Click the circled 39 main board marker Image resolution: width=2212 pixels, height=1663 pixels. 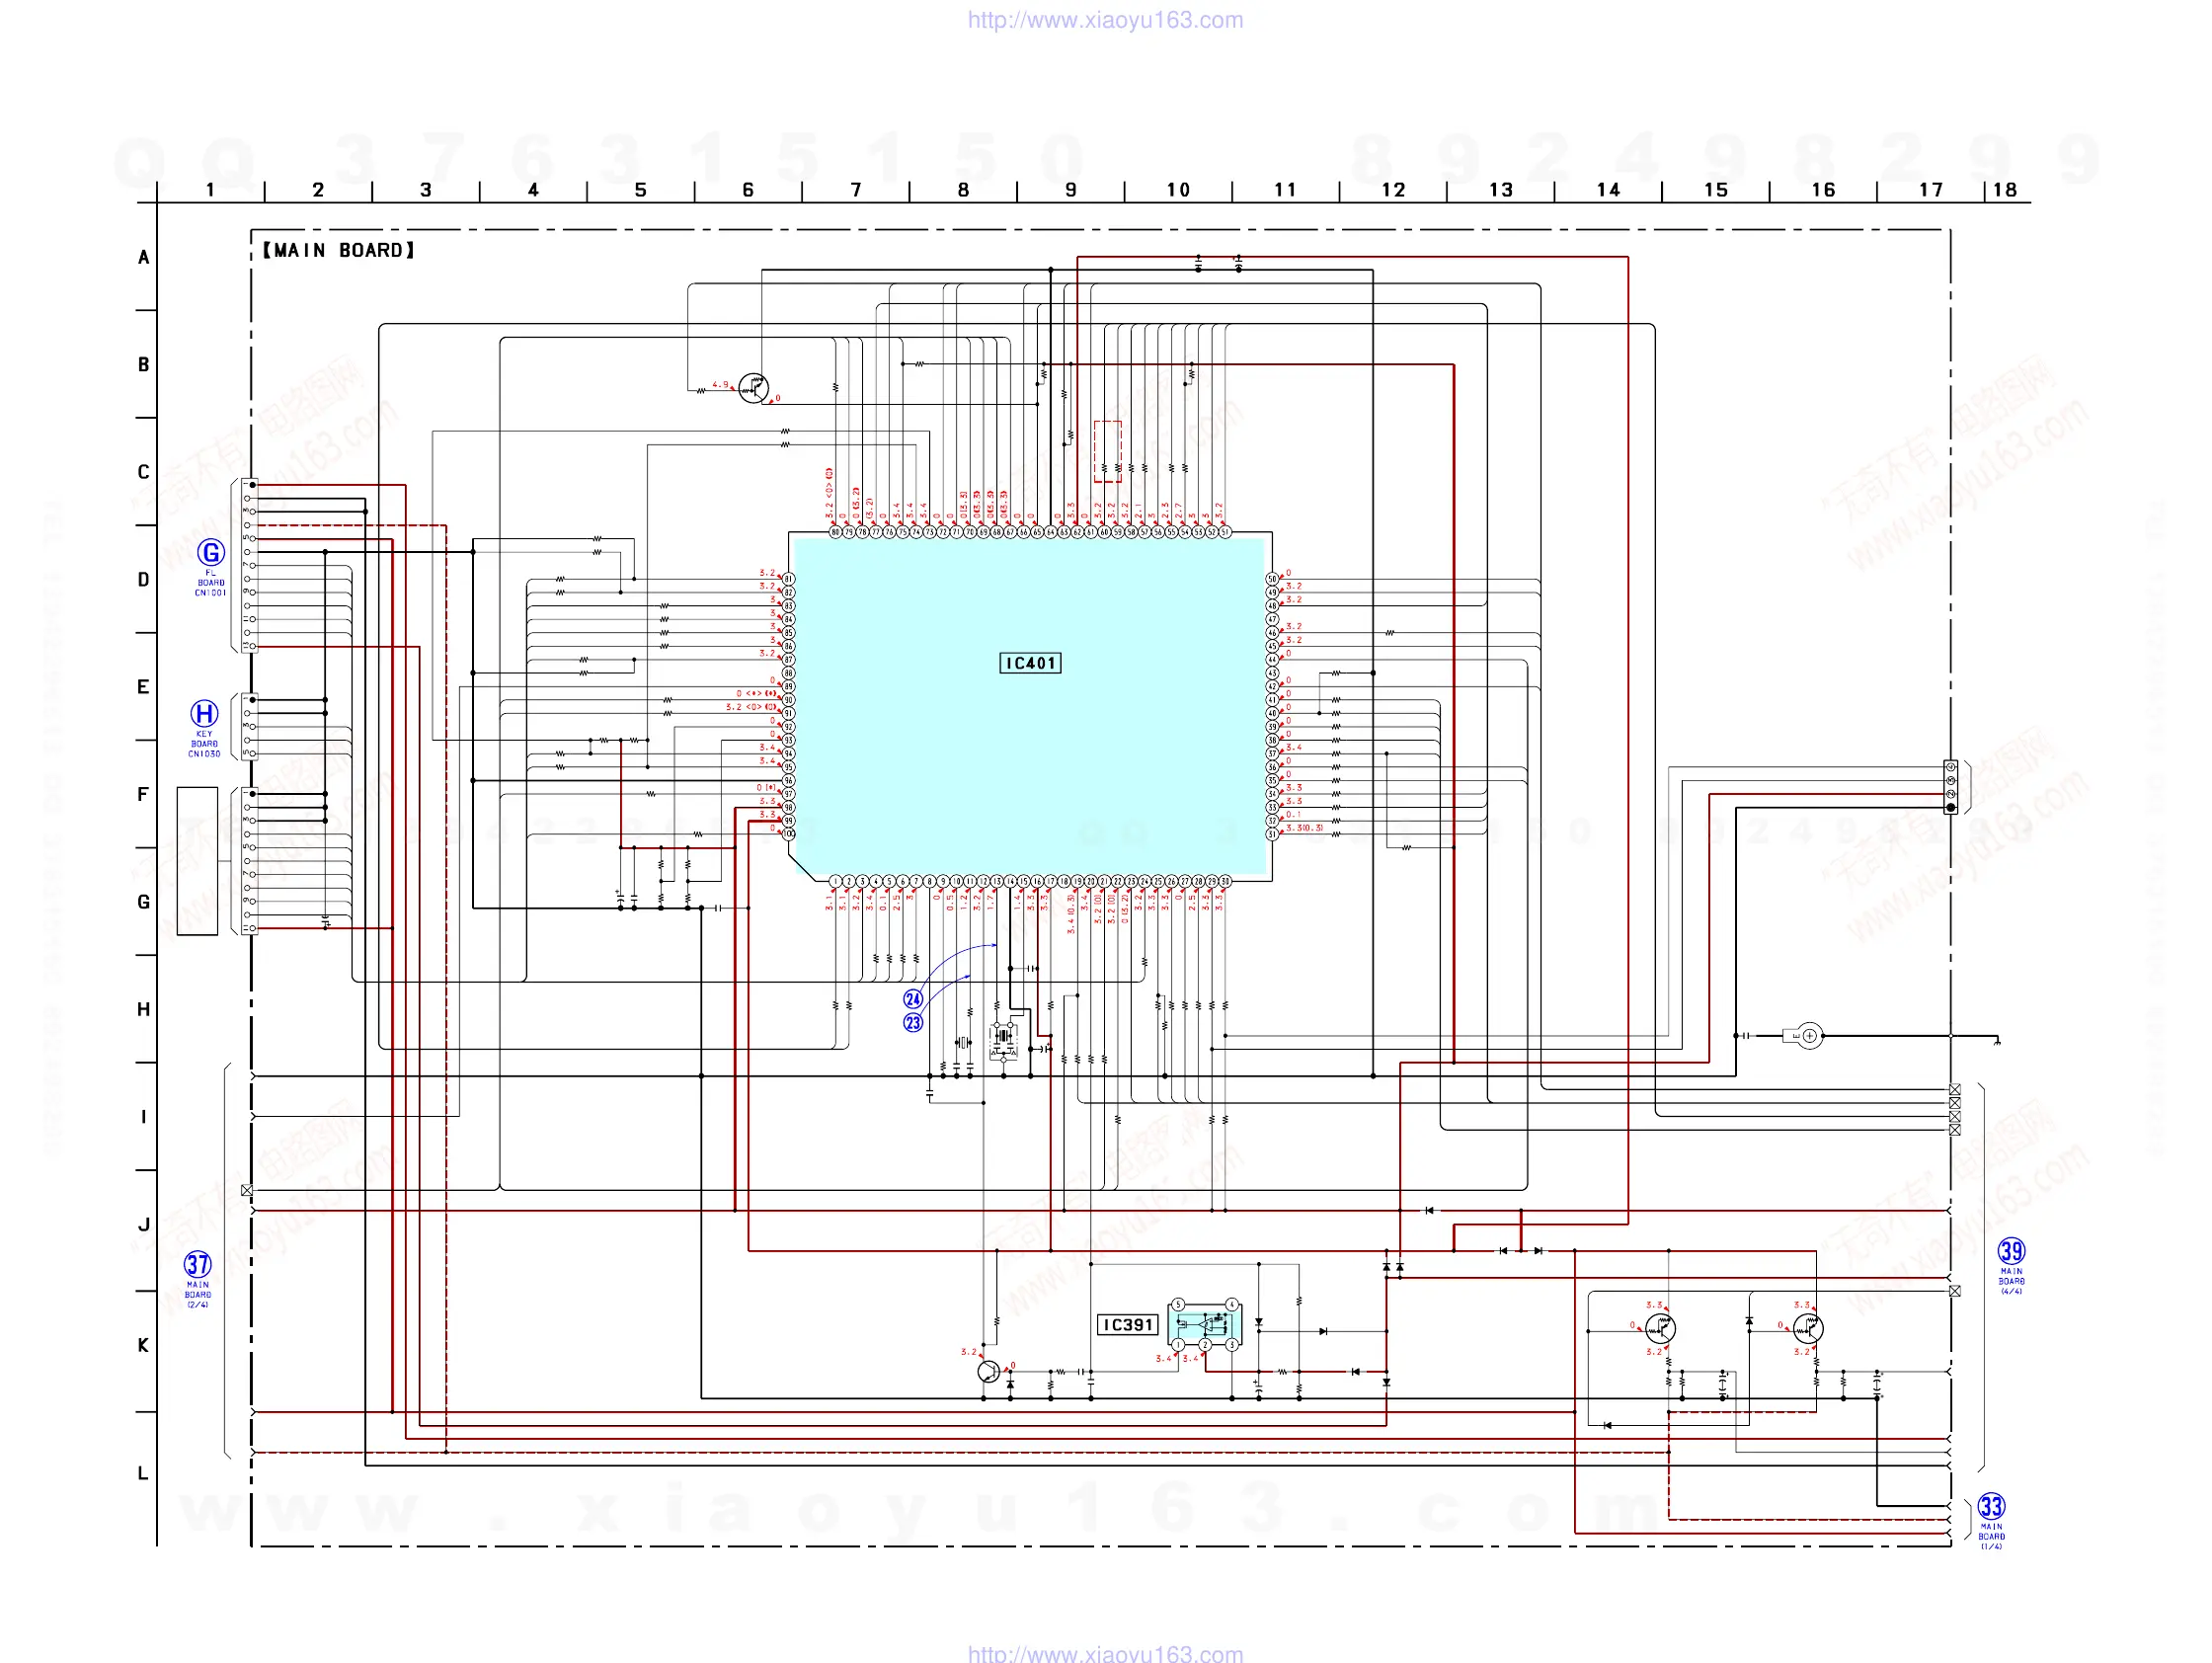click(x=2011, y=1251)
